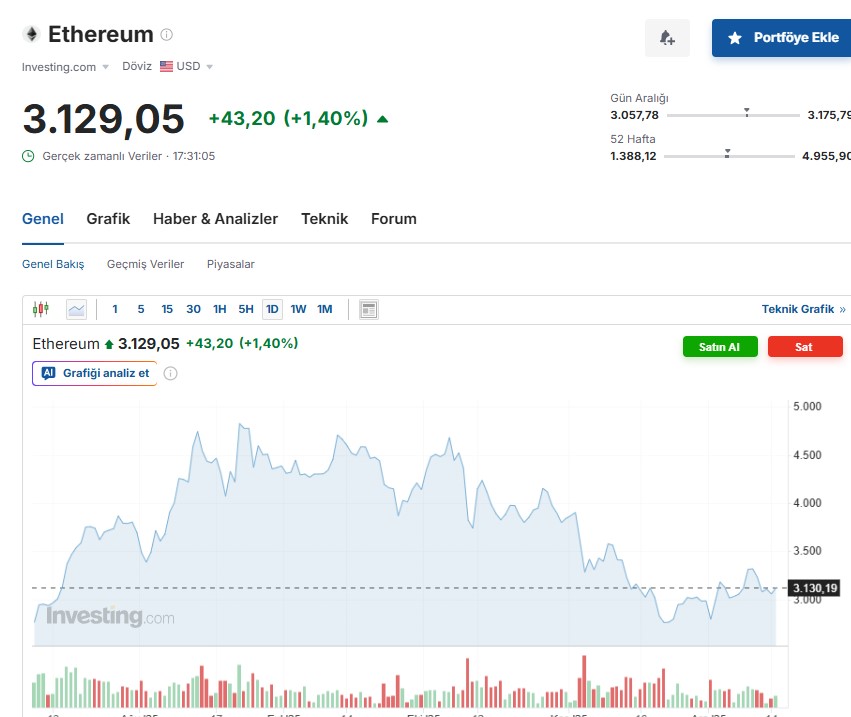Click the AI 'Grafiği analiz et' icon
Image resolution: width=851 pixels, height=717 pixels.
[49, 372]
